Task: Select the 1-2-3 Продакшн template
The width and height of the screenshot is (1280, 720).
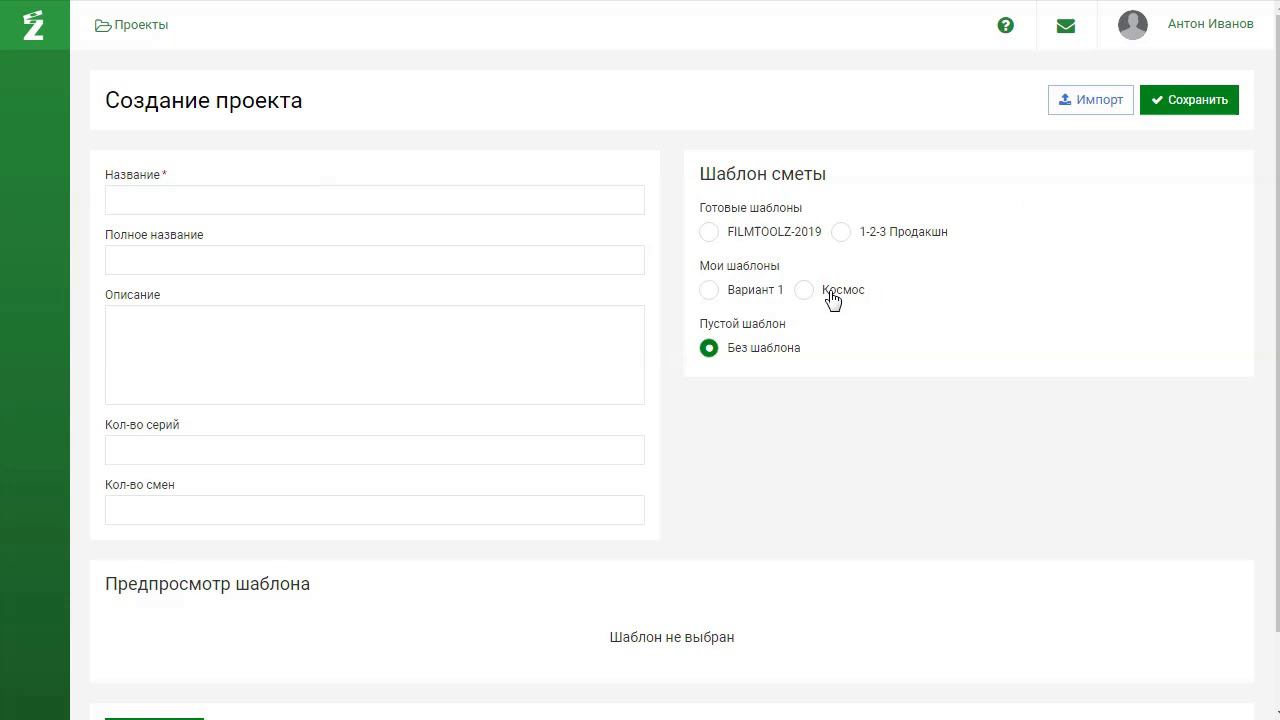Action: [x=841, y=232]
